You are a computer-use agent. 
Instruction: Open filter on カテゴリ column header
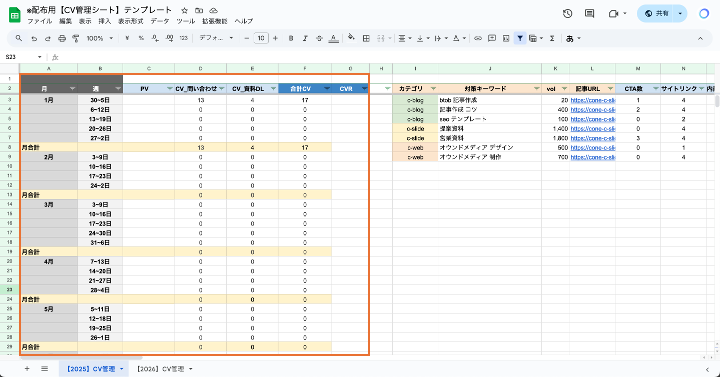pos(433,89)
